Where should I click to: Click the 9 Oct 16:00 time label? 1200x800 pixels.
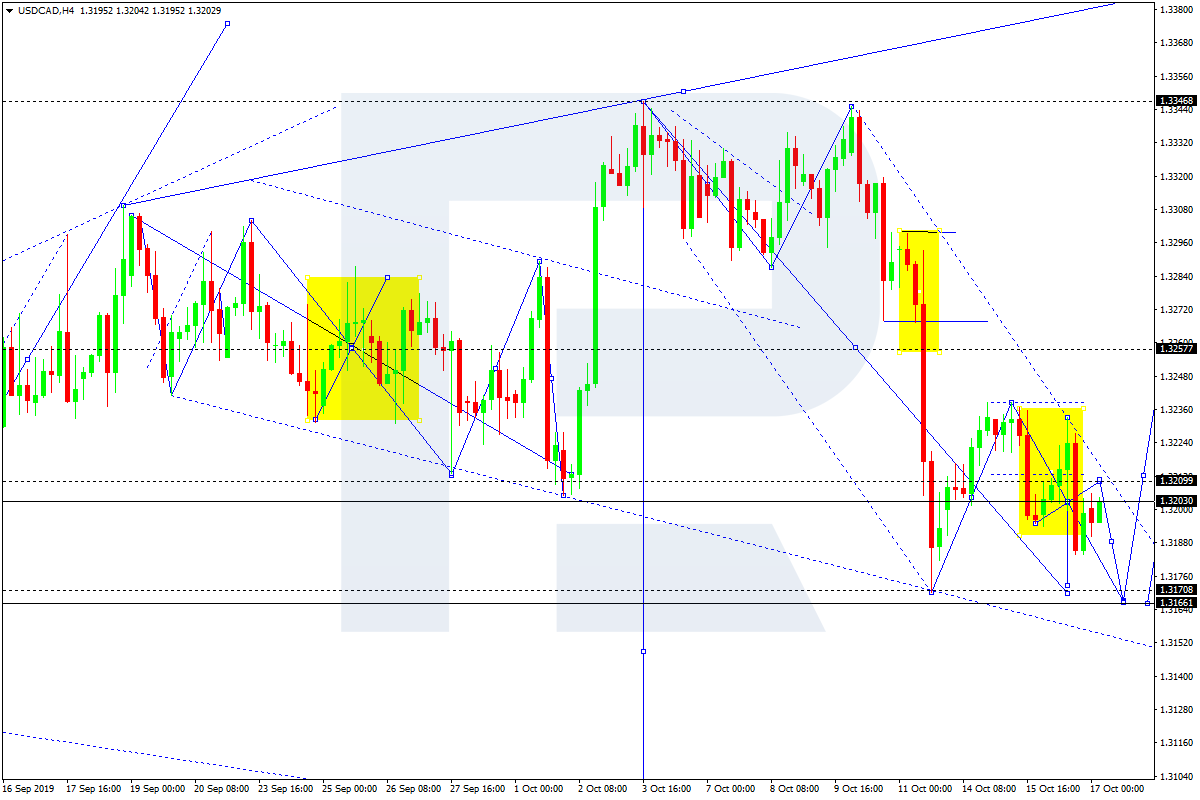coord(861,789)
